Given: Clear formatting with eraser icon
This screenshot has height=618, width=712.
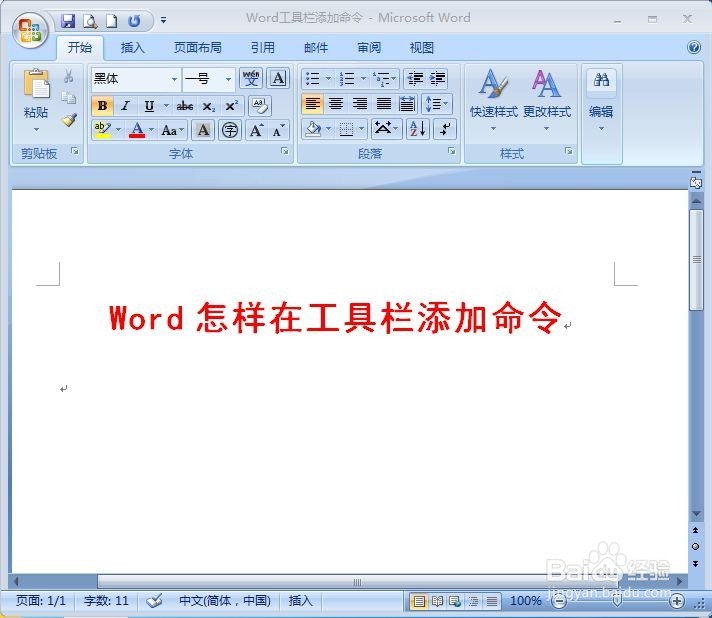Looking at the screenshot, I should pos(260,106).
